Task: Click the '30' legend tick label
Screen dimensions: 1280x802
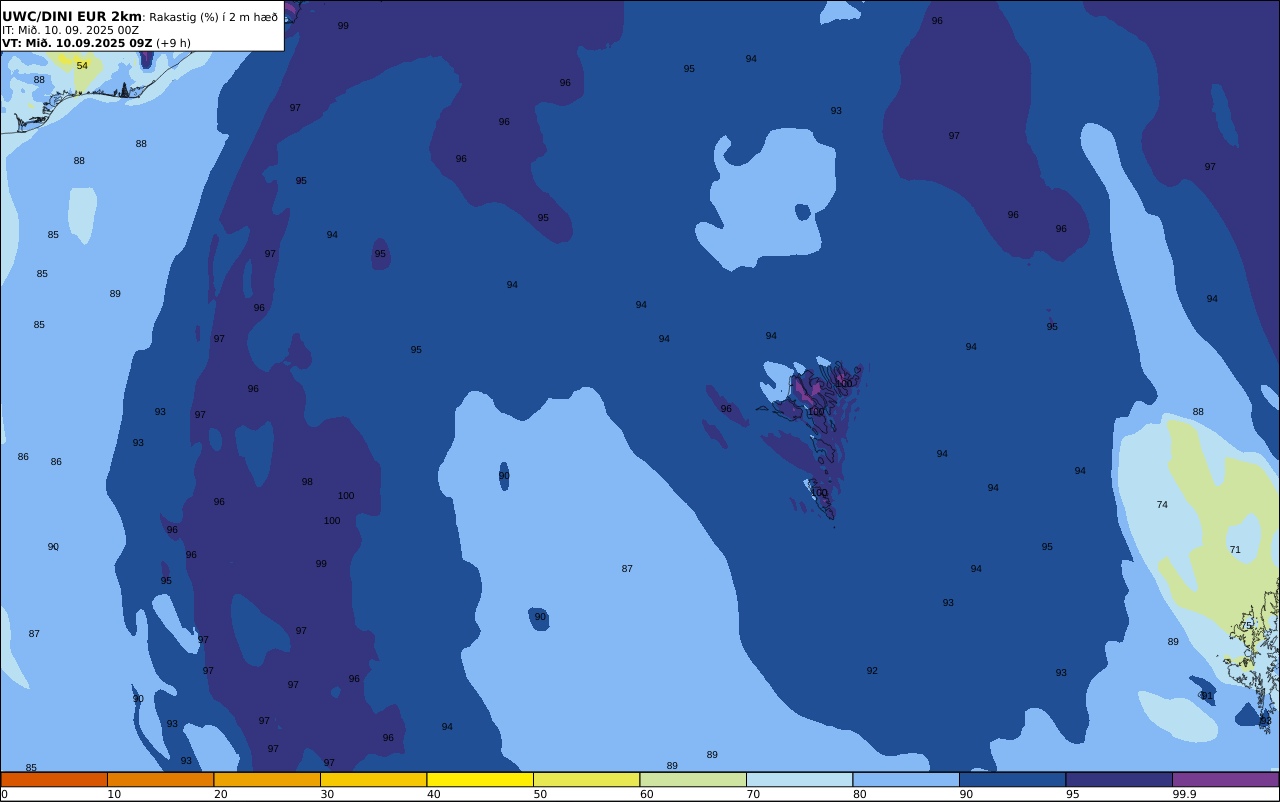Action: click(327, 794)
